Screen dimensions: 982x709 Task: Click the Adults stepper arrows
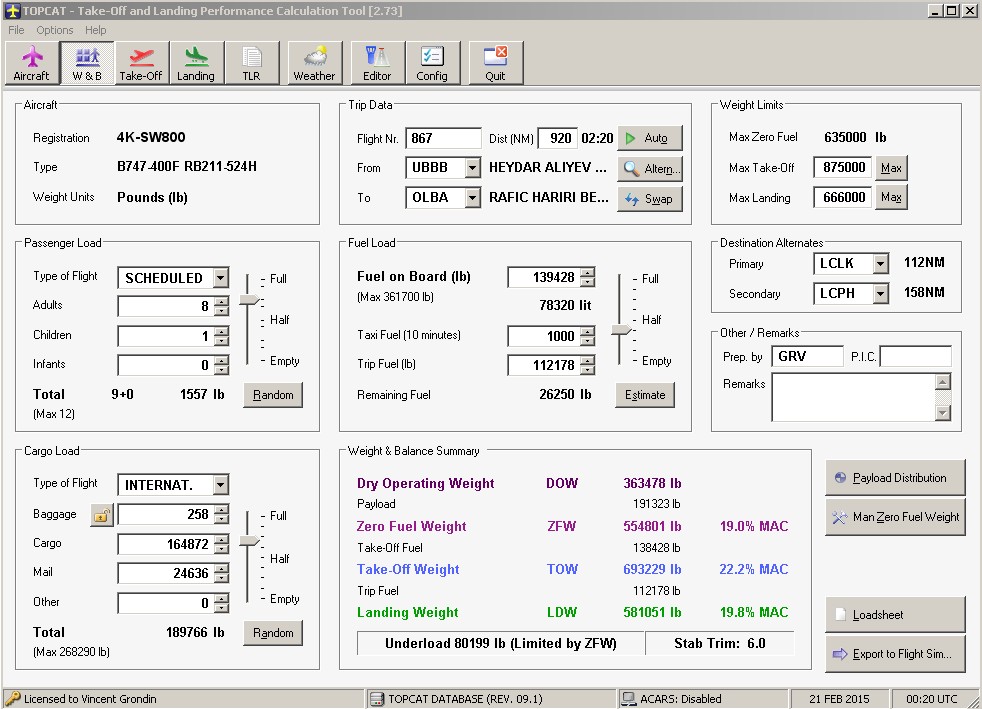tap(221, 306)
